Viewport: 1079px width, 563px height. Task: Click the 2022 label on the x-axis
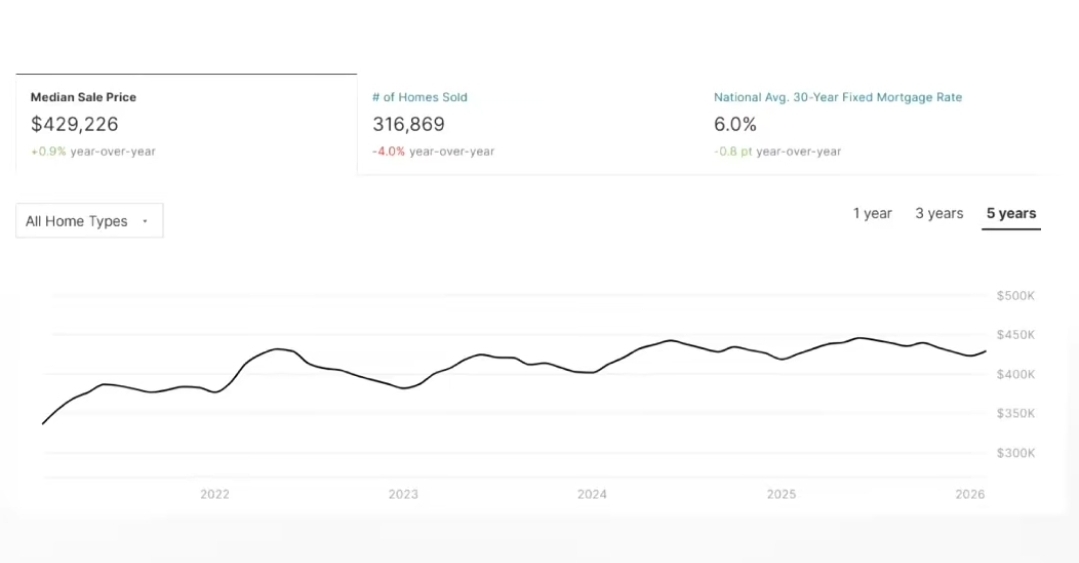214,494
